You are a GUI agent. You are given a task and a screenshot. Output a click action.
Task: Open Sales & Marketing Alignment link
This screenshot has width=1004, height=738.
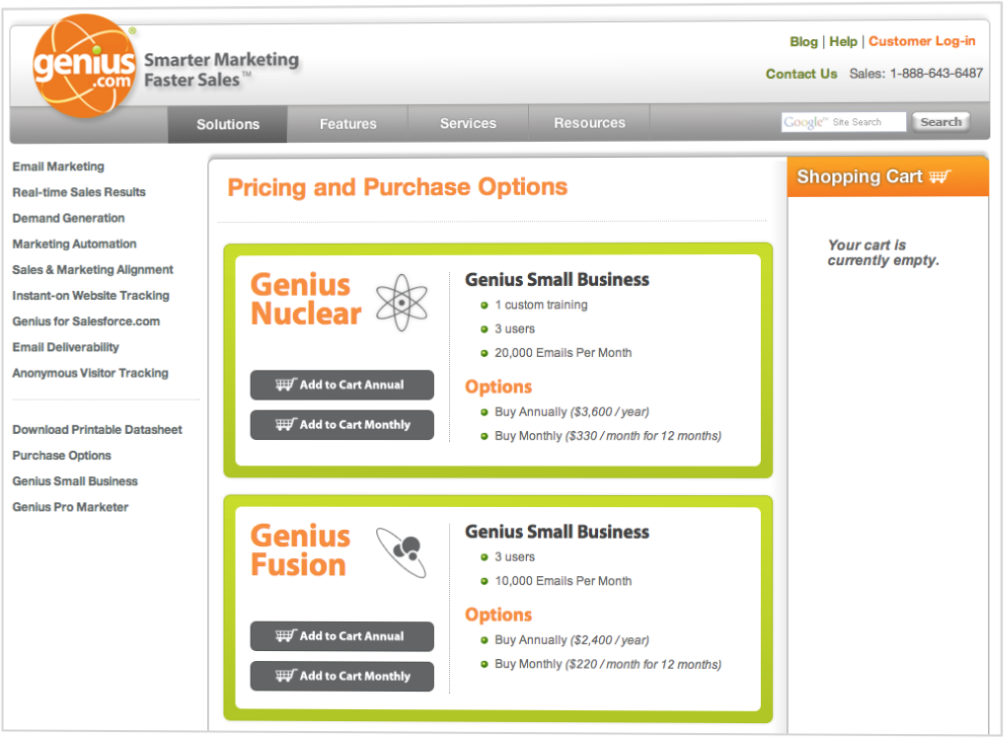[x=93, y=269]
